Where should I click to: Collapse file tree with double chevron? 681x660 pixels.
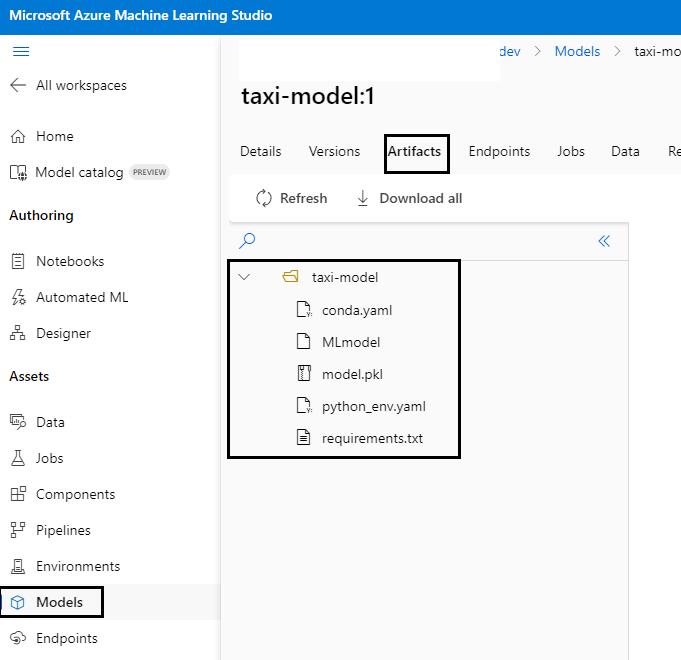coord(604,241)
